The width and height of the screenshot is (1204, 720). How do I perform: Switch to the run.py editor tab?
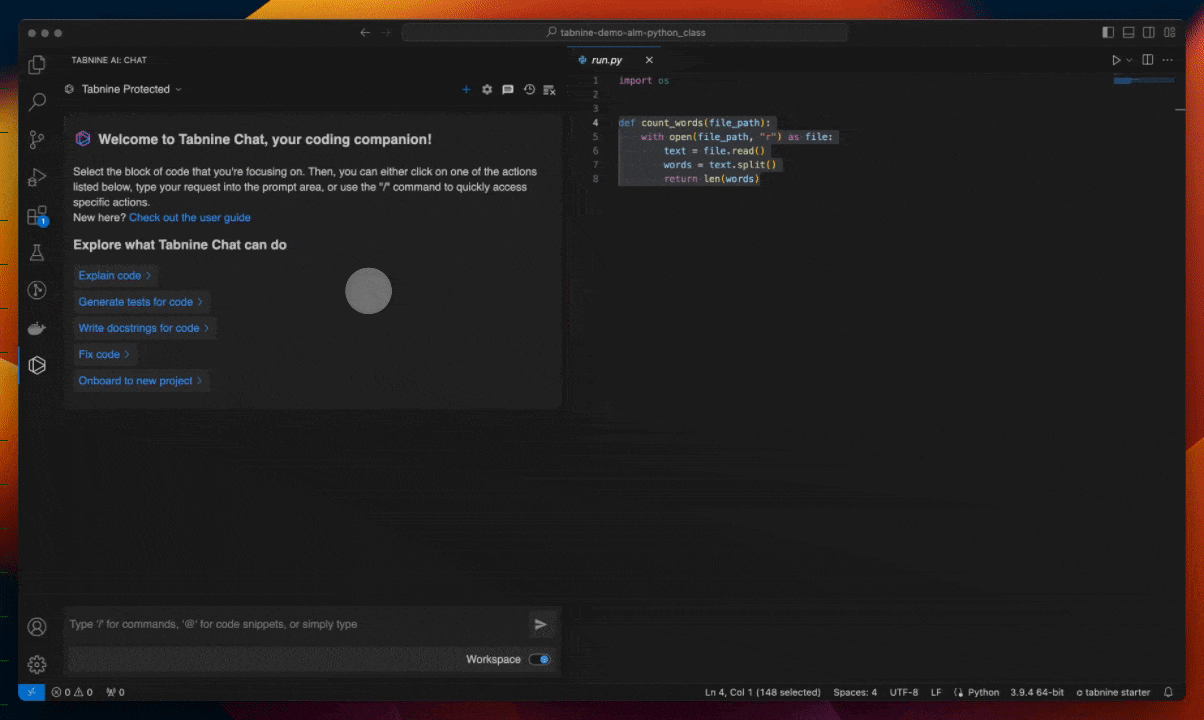[606, 60]
